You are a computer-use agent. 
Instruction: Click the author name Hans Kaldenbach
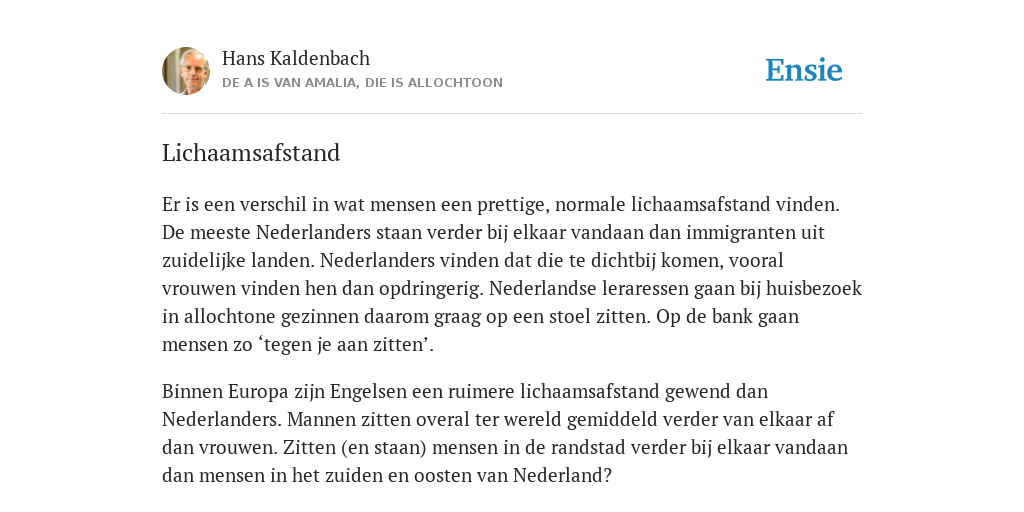(x=296, y=58)
